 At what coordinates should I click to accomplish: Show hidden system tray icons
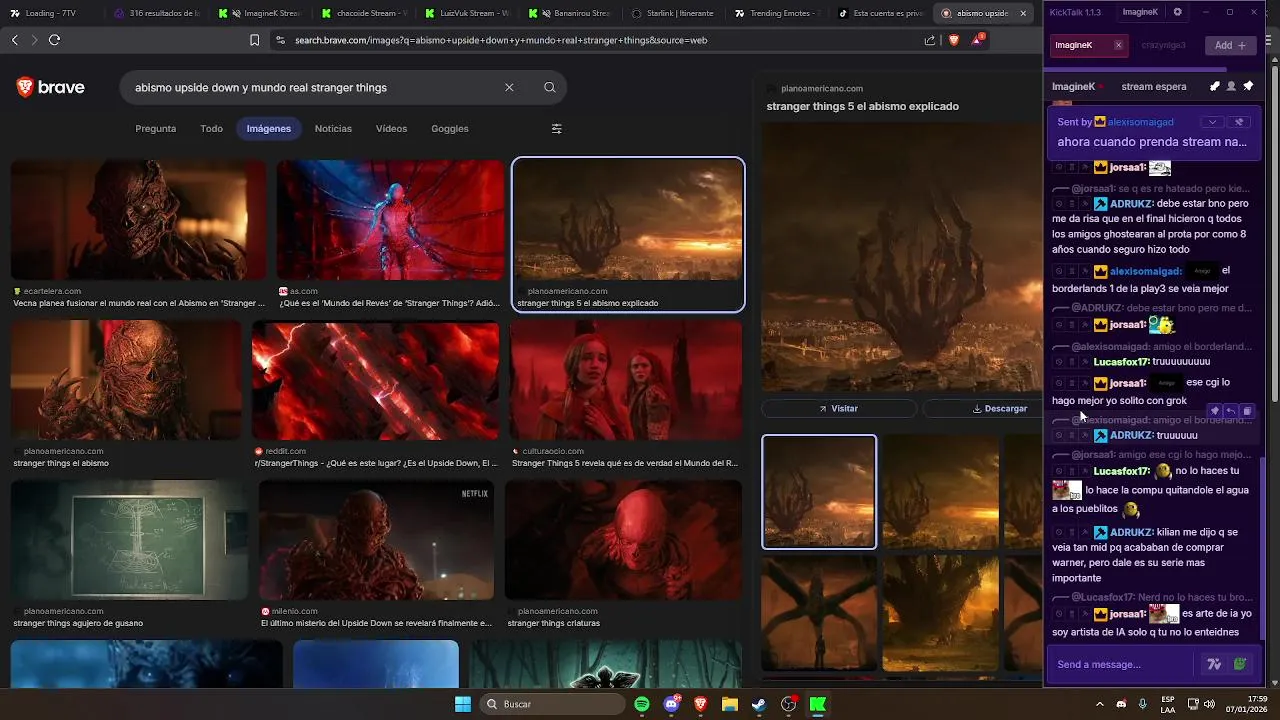(x=1100, y=704)
